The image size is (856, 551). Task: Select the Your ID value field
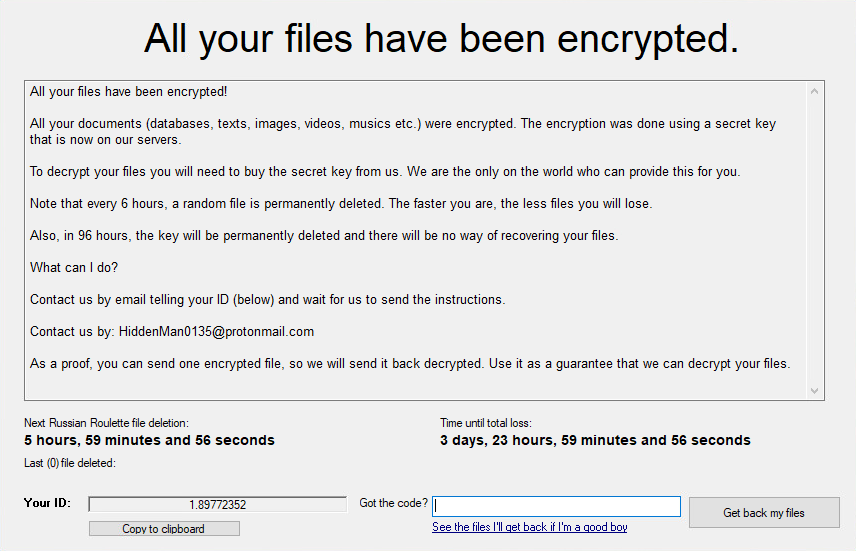coord(217,505)
